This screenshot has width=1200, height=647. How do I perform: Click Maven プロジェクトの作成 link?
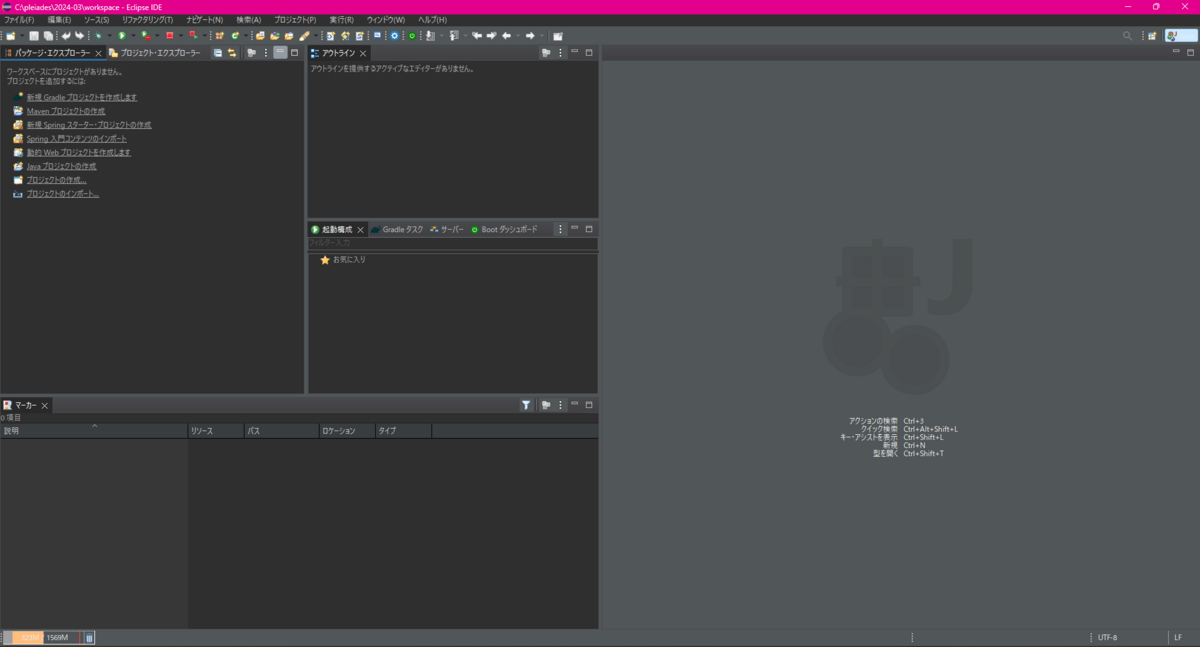click(x=66, y=111)
